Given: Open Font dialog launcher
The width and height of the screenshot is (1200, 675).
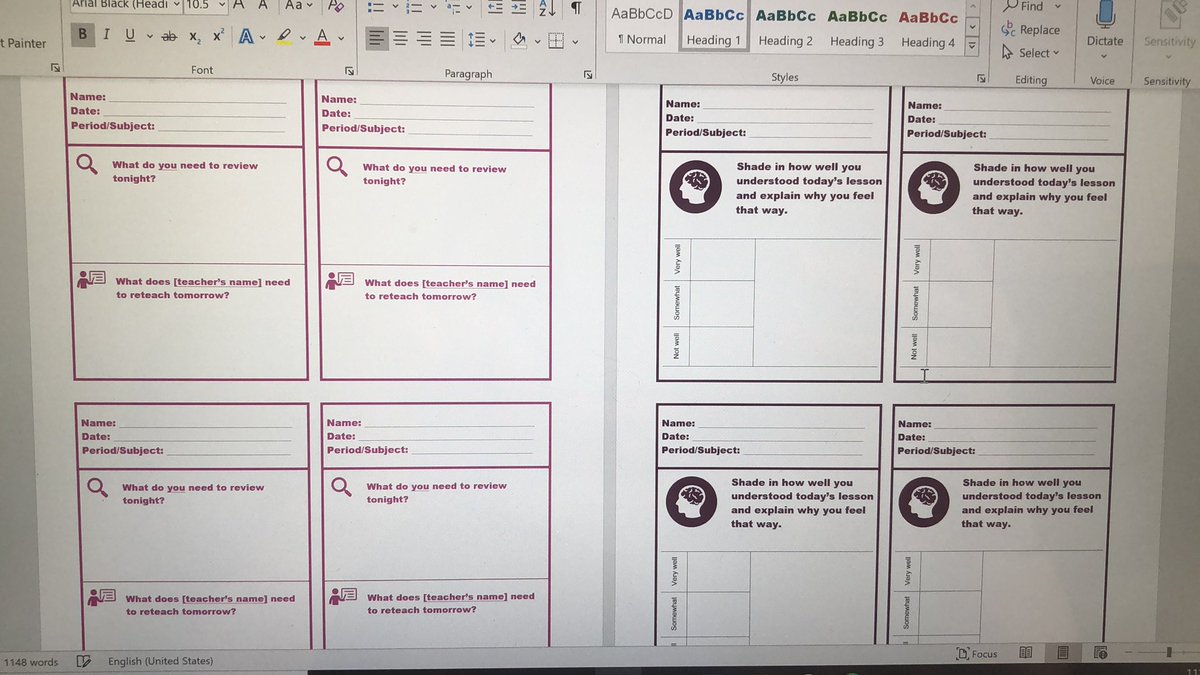Looking at the screenshot, I should [350, 71].
